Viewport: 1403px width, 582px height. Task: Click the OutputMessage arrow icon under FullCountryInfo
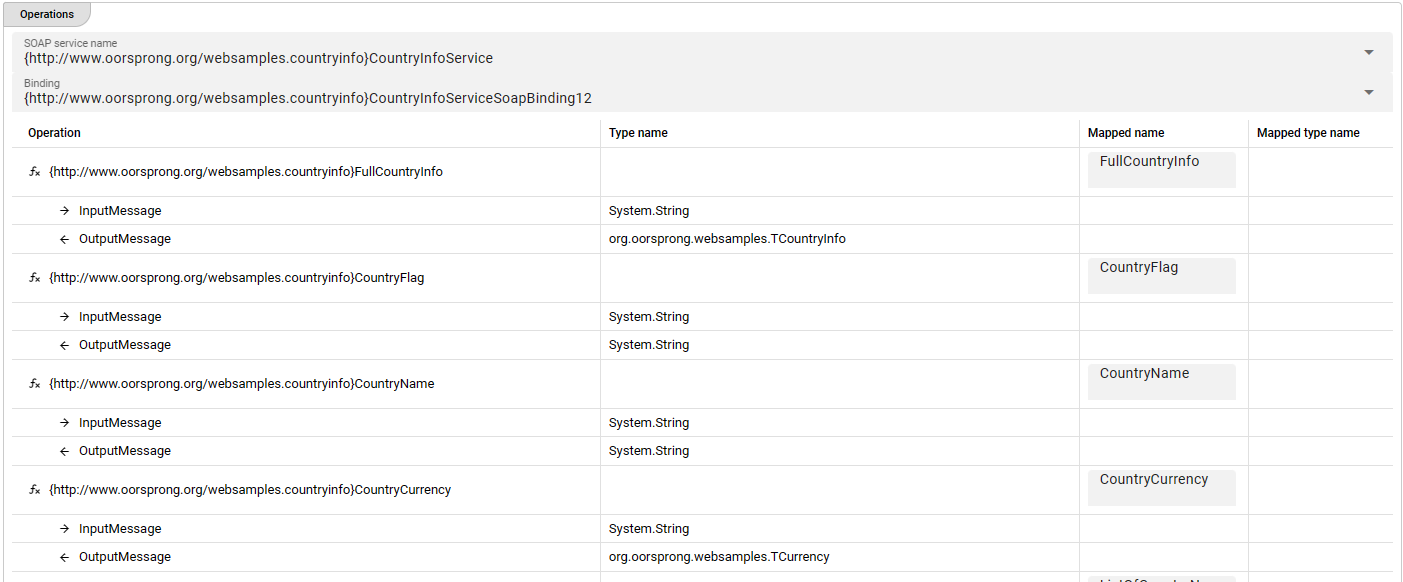64,239
